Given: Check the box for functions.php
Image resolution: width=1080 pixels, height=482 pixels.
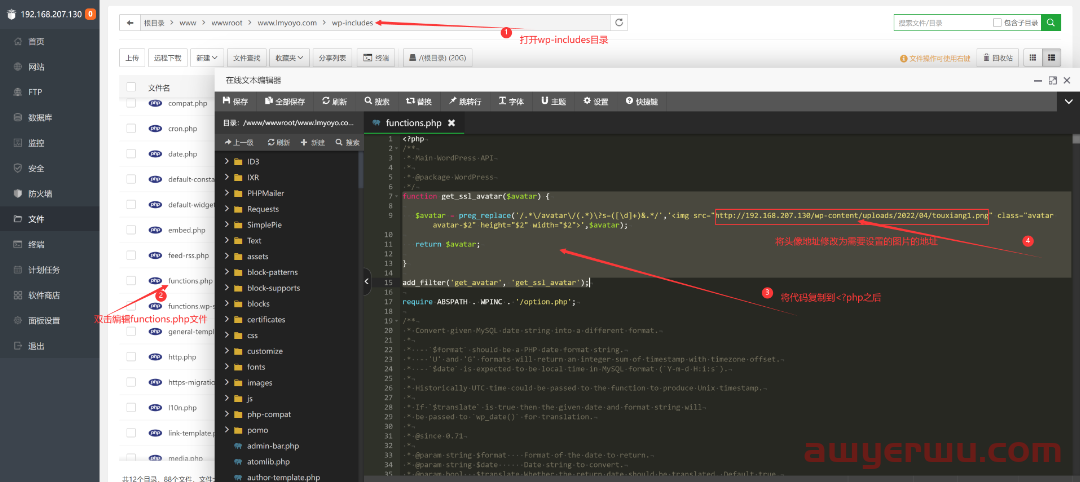Looking at the screenshot, I should 131,281.
